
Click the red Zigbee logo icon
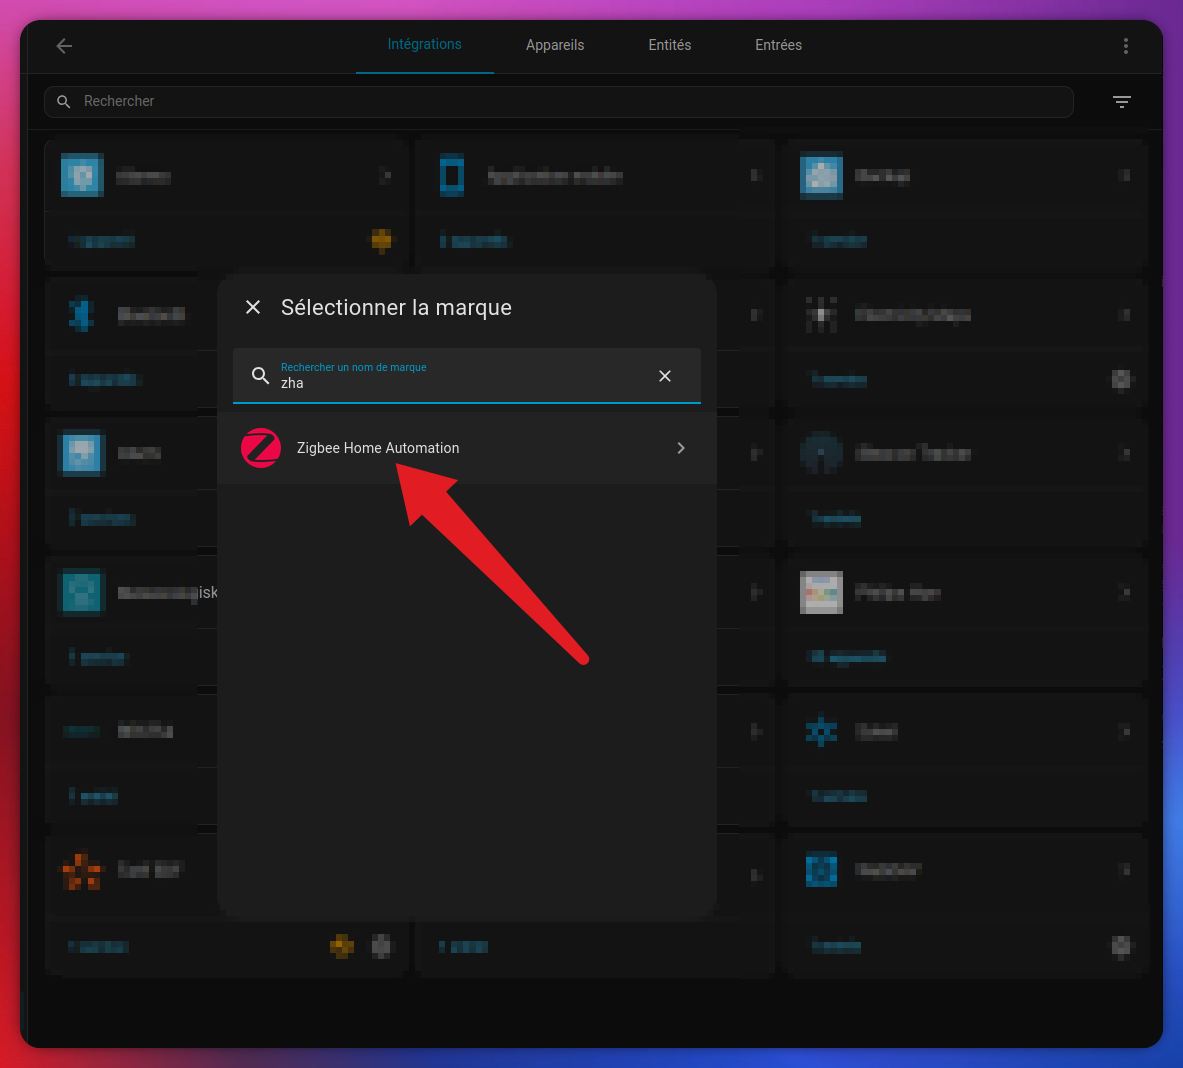[261, 448]
